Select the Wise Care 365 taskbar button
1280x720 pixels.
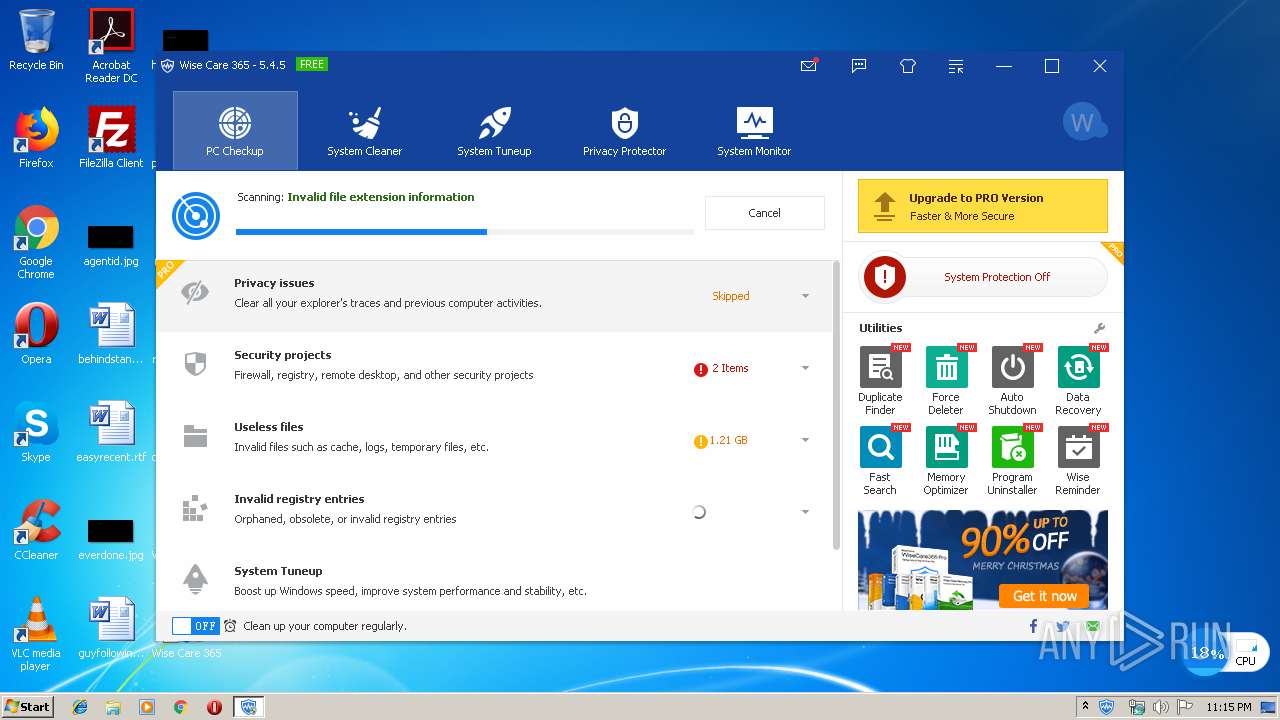click(x=248, y=707)
